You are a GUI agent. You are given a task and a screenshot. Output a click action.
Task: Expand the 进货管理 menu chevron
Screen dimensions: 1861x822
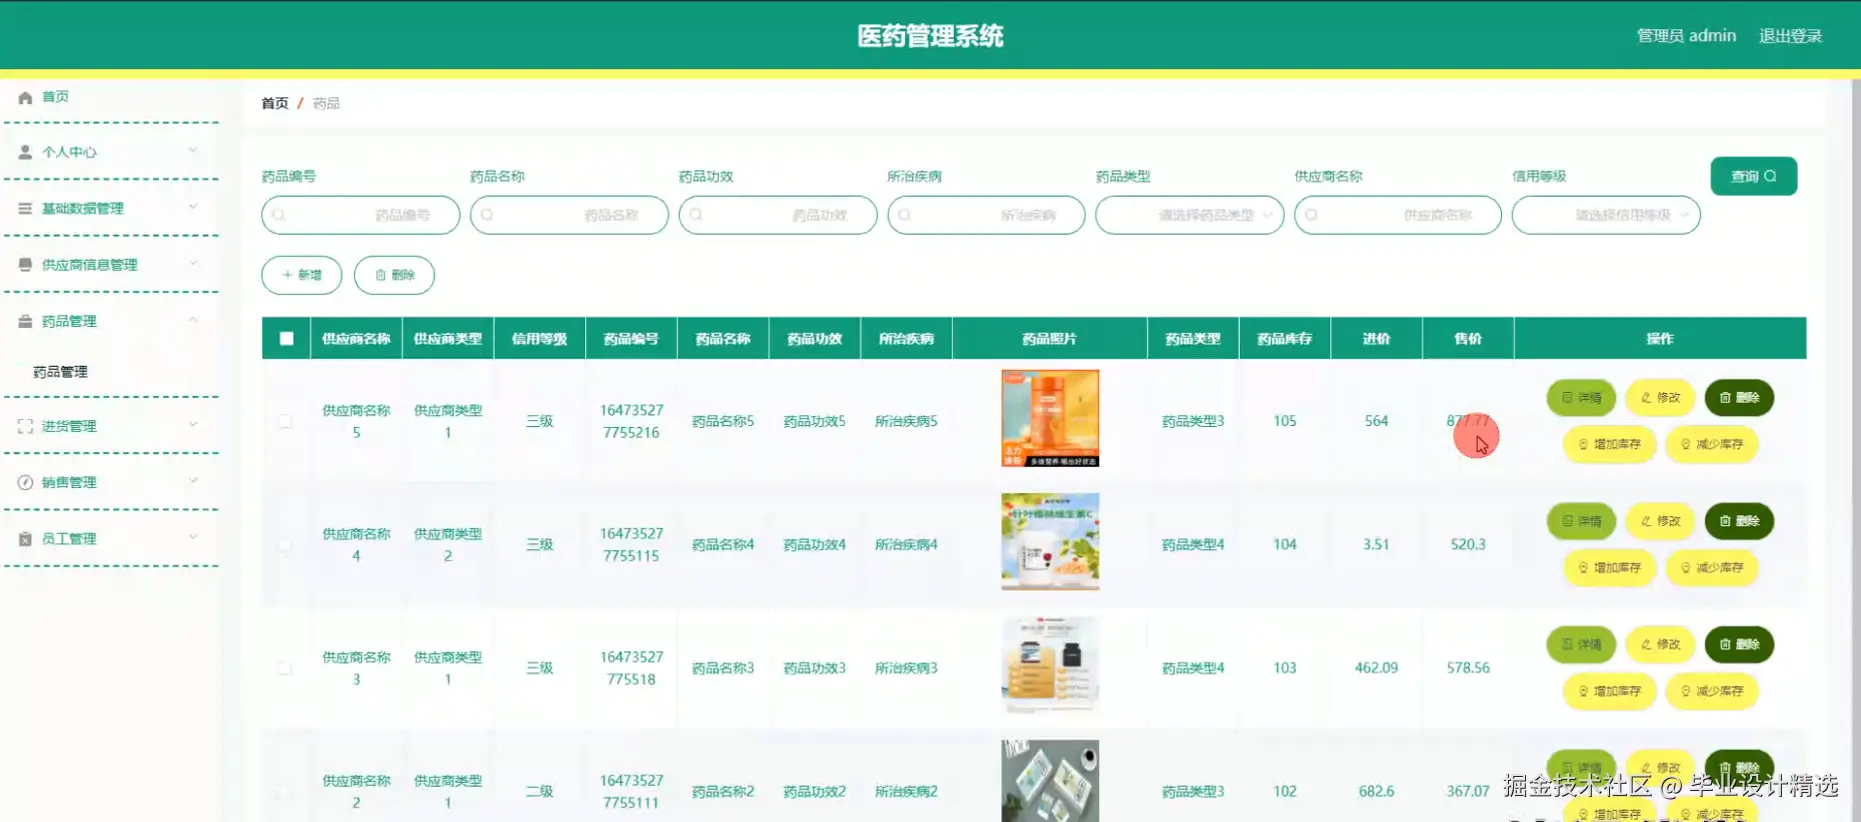193,425
